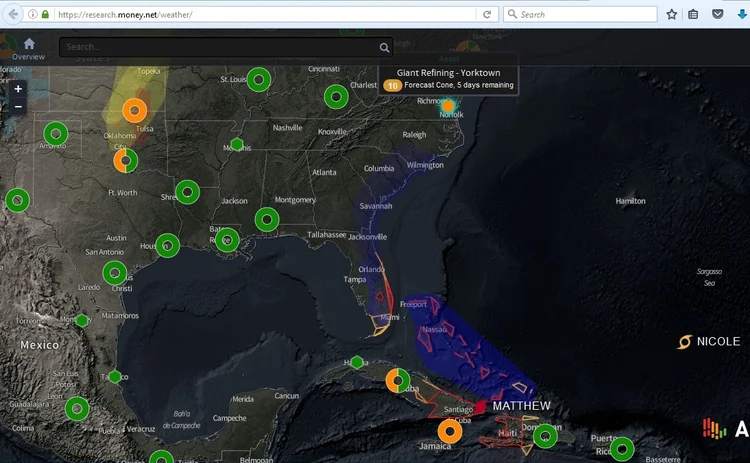
Task: Click tropical storm Nicole swirl icon
Action: click(684, 342)
